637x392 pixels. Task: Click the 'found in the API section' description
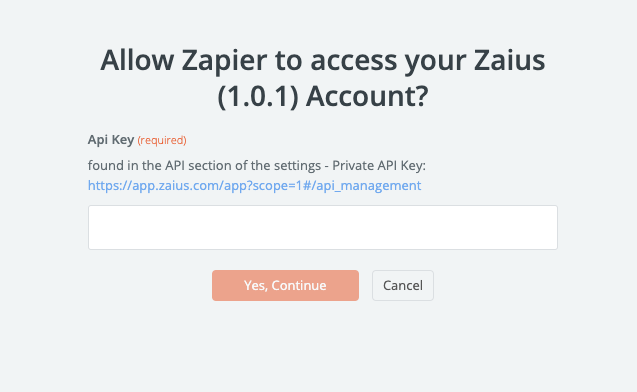pos(257,166)
